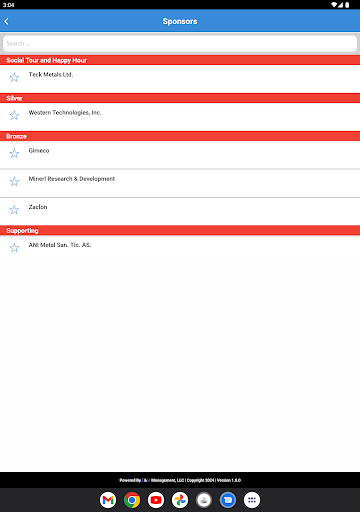Select the Gimeco sponsor
Image resolution: width=360 pixels, height=512 pixels.
click(180, 155)
